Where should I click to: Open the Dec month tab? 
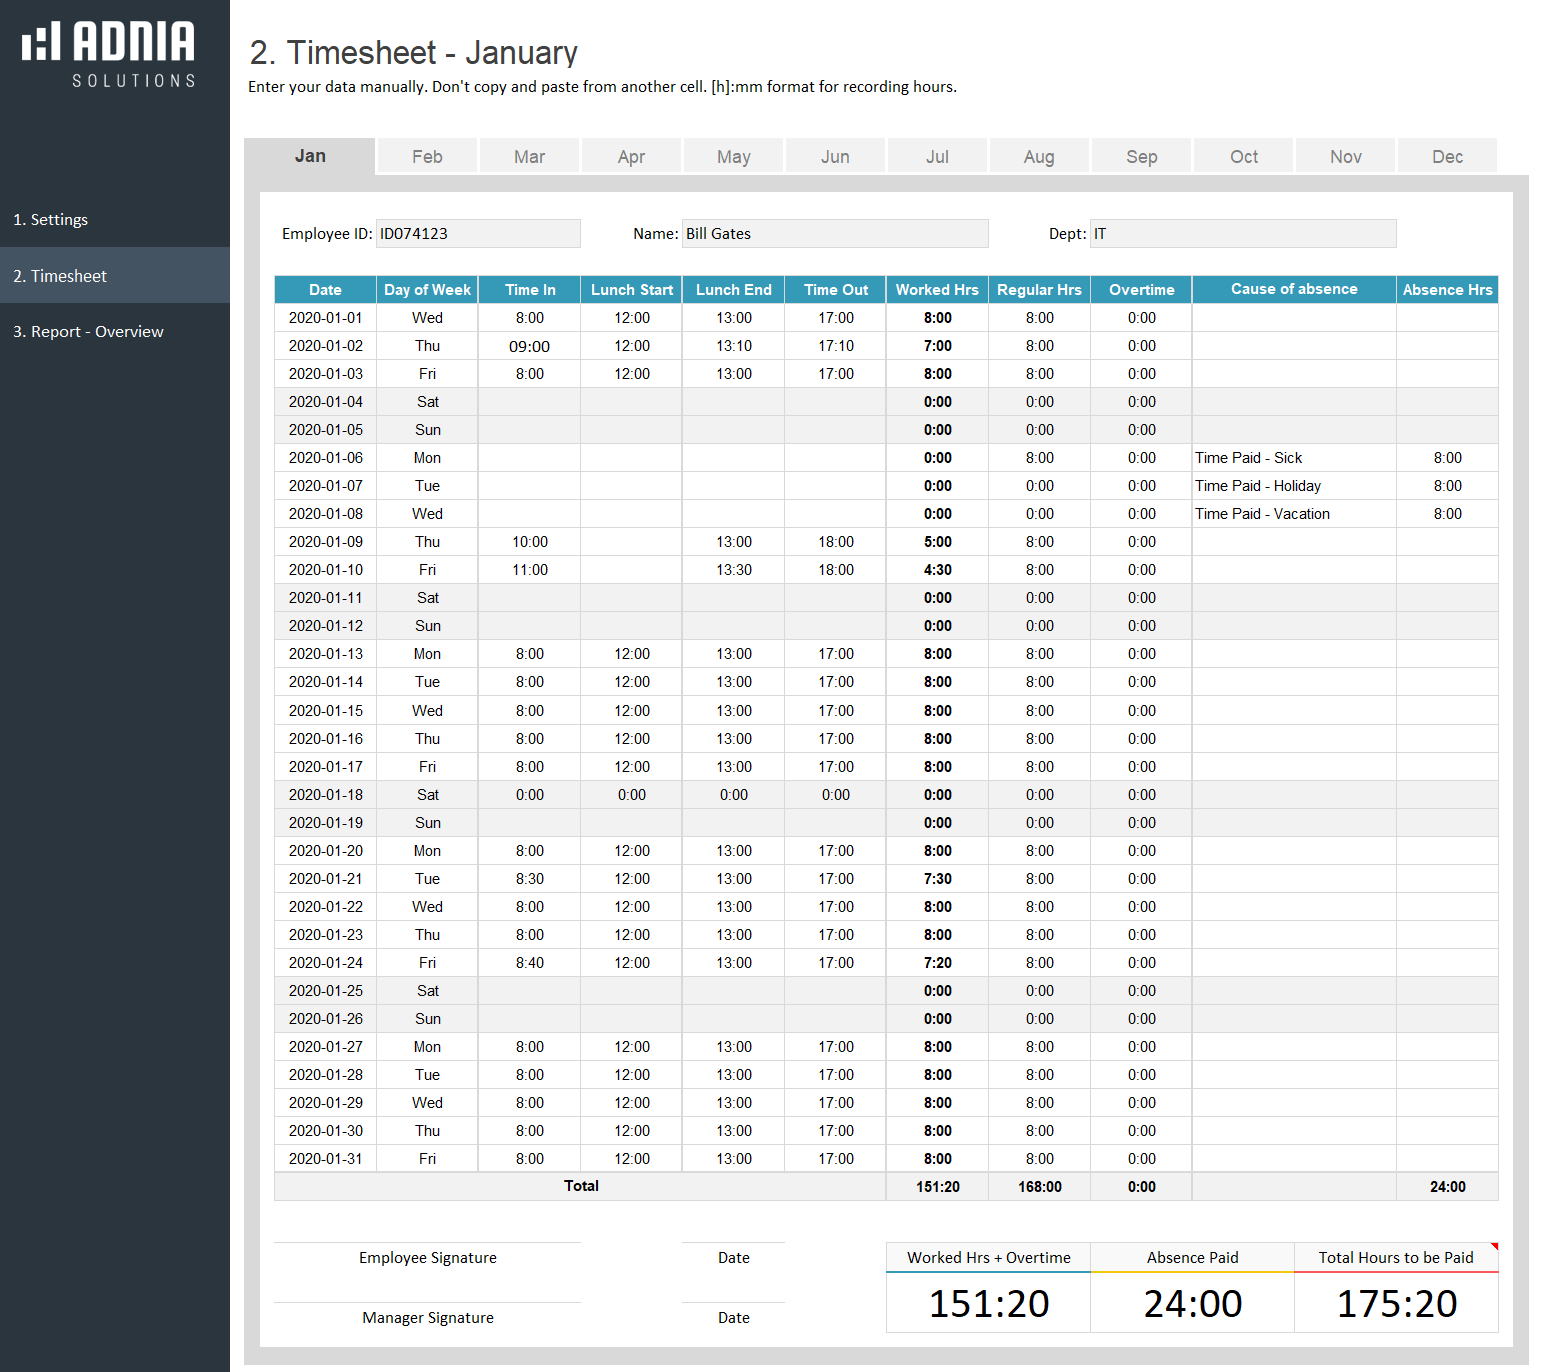[x=1447, y=157]
